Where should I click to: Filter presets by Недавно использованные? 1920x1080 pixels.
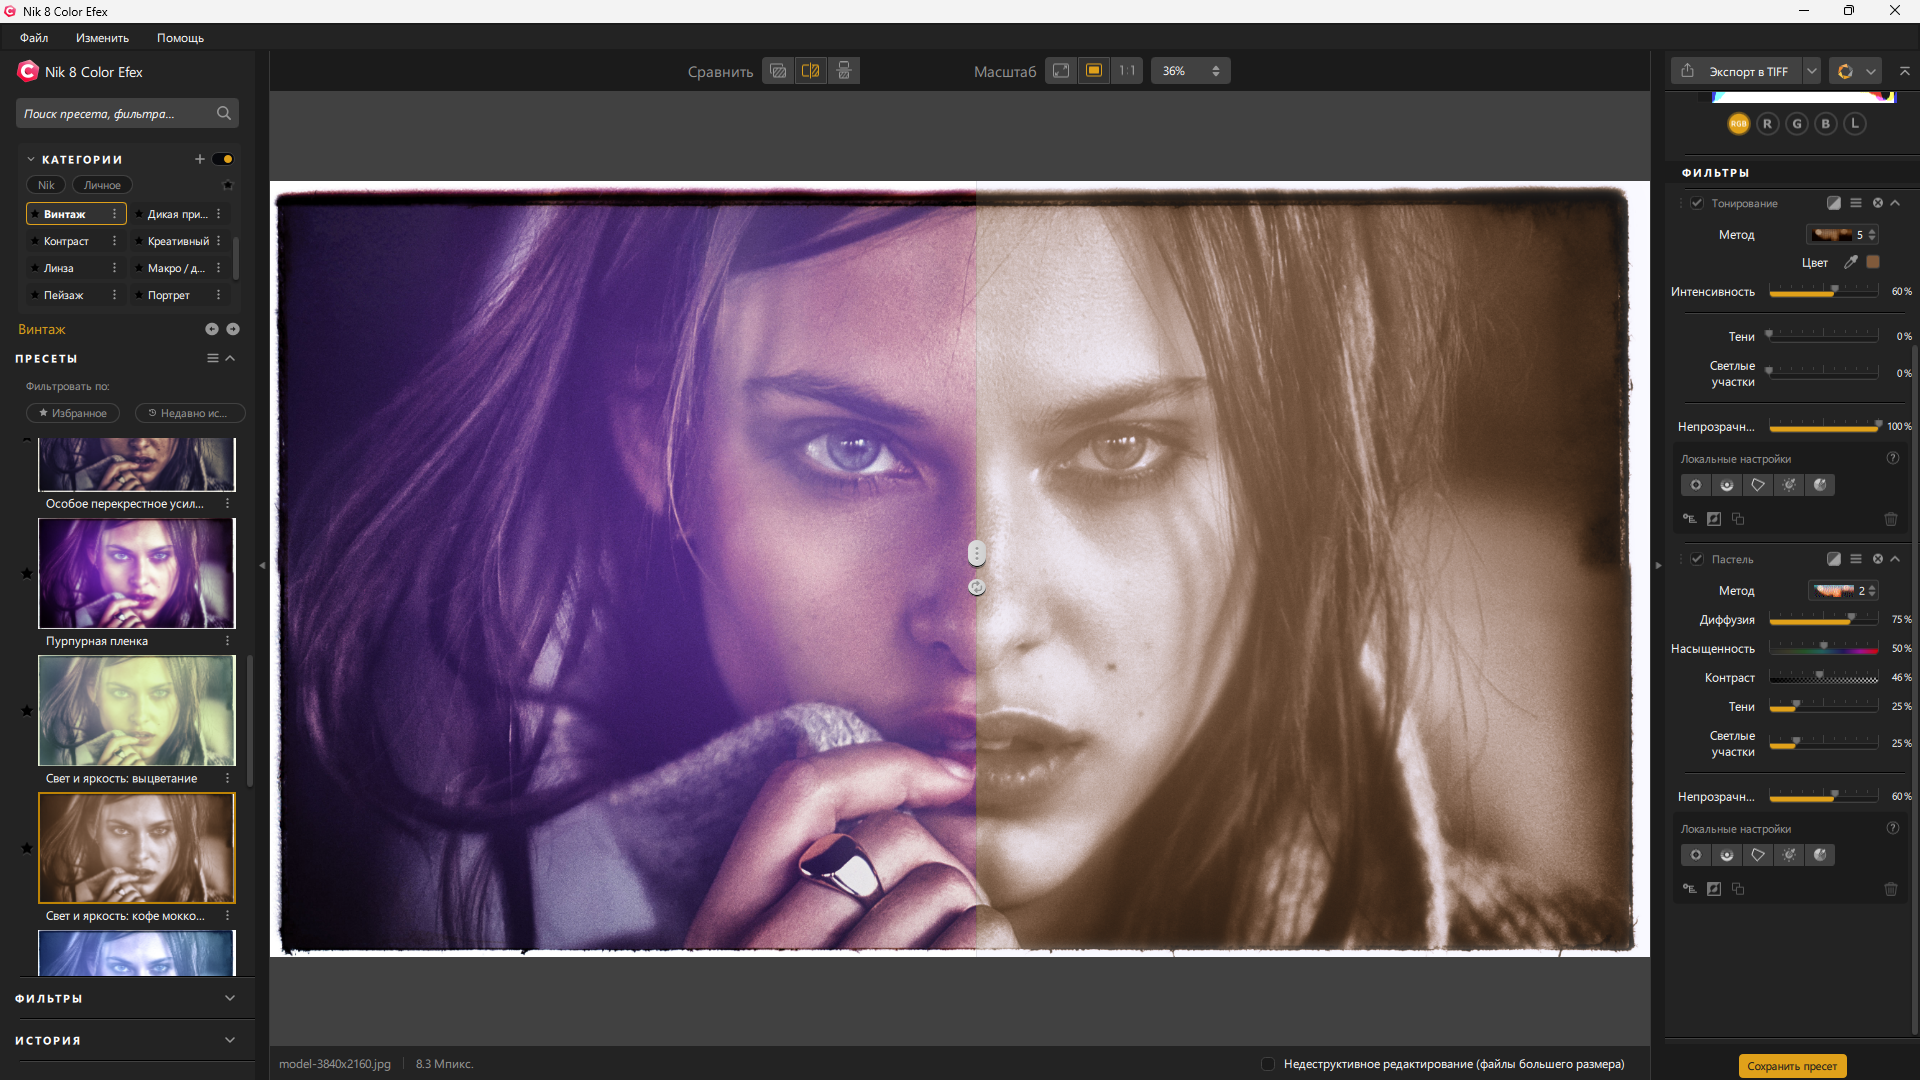click(x=188, y=413)
